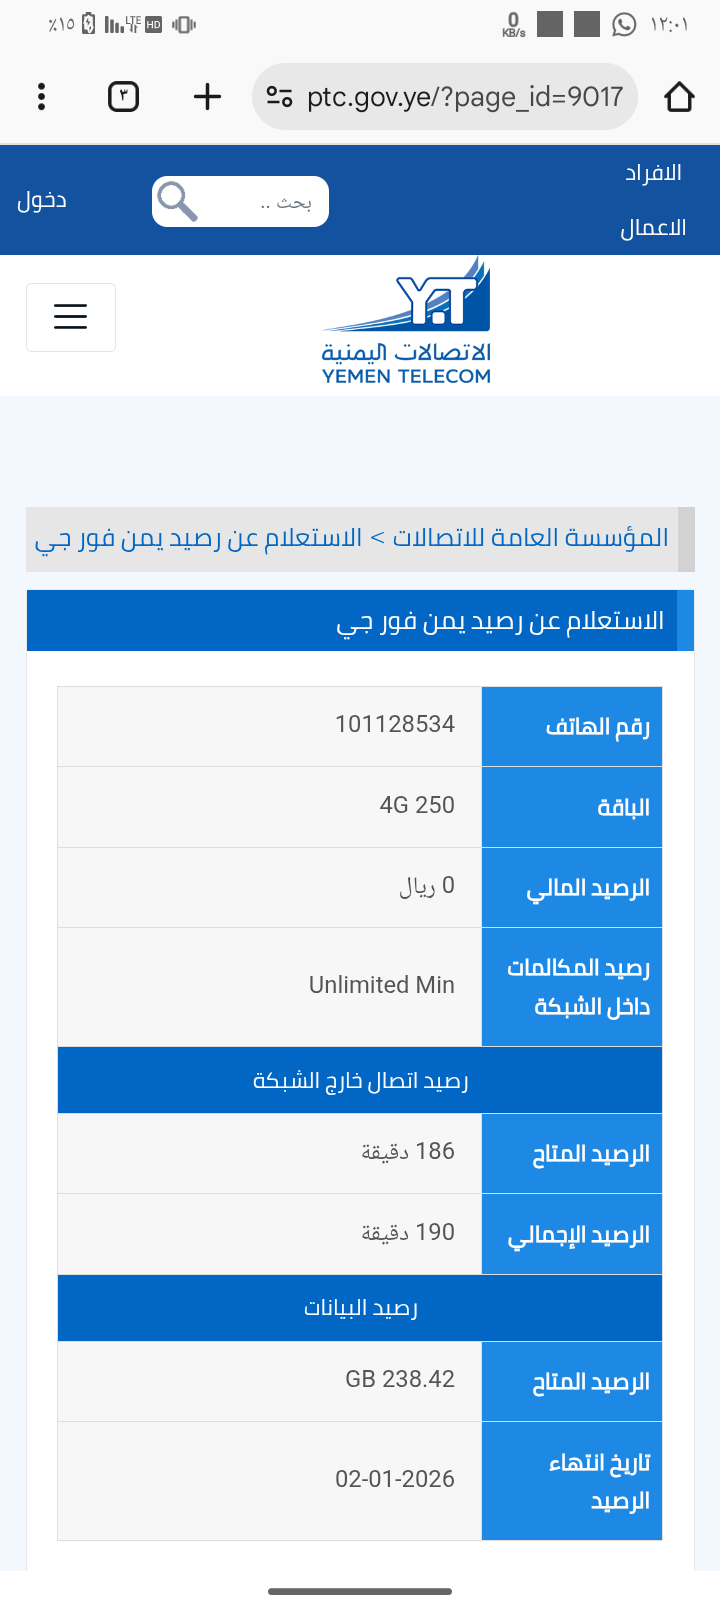This screenshot has width=720, height=1612.
Task: Tap the رصيد البيانات section header
Action: (360, 1308)
